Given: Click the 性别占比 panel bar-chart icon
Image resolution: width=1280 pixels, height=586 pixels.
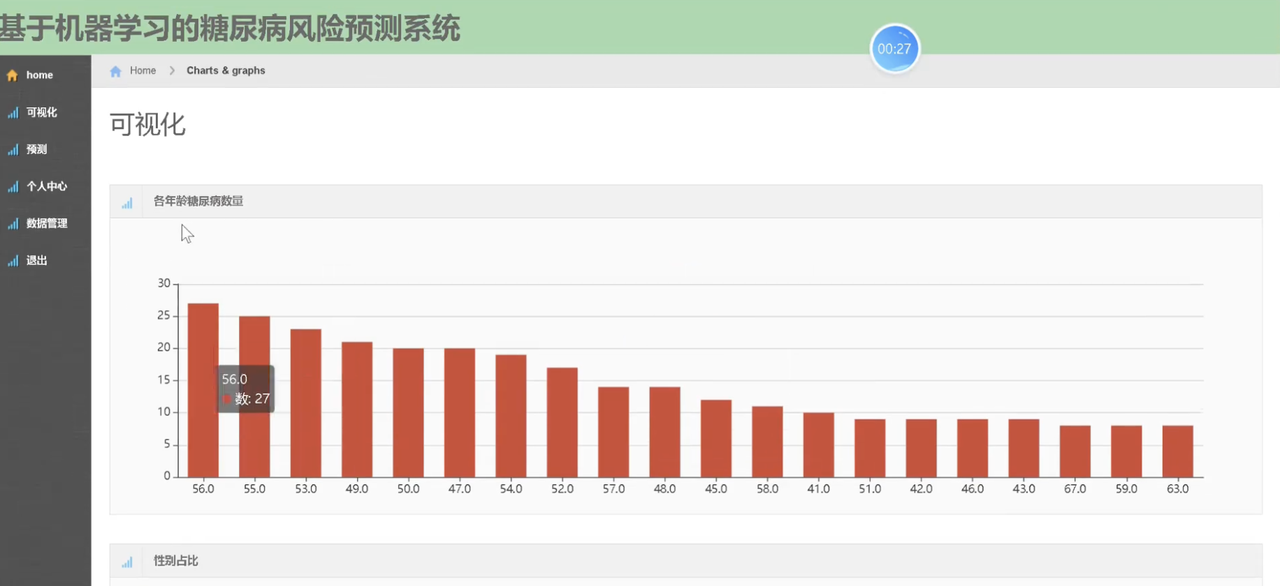Looking at the screenshot, I should 127,562.
